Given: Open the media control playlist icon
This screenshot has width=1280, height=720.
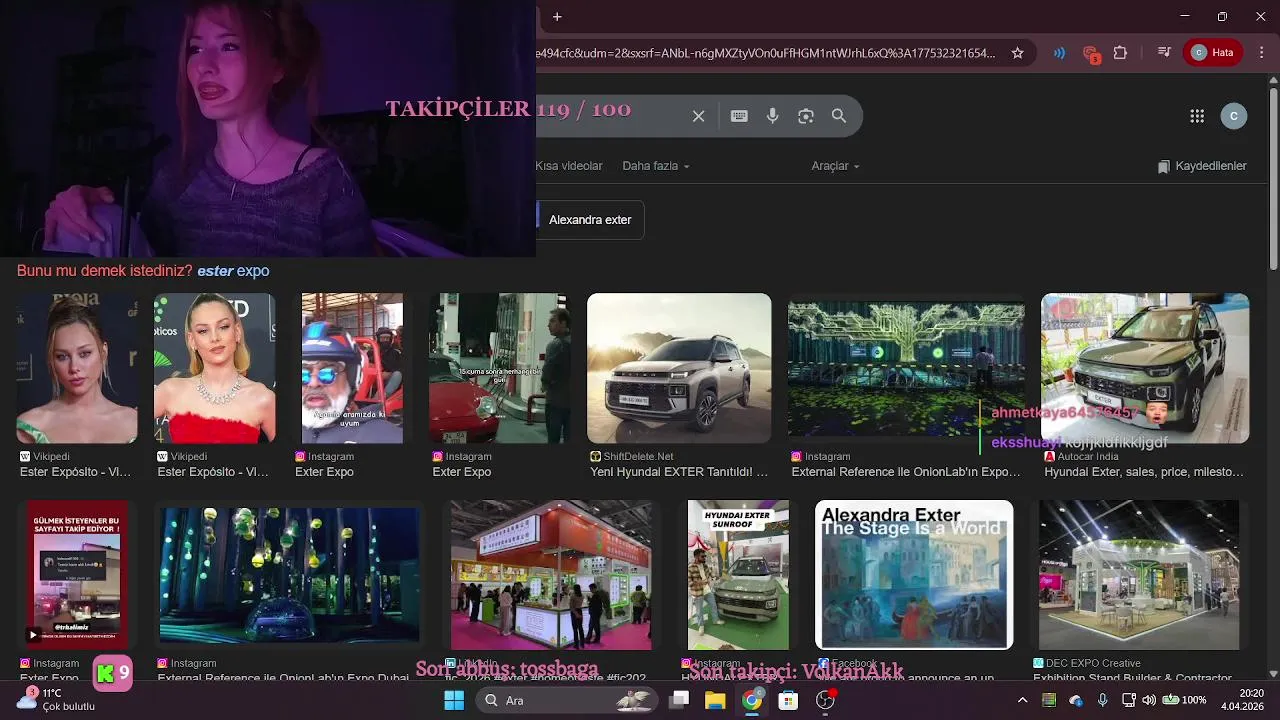Looking at the screenshot, I should coord(1164,53).
